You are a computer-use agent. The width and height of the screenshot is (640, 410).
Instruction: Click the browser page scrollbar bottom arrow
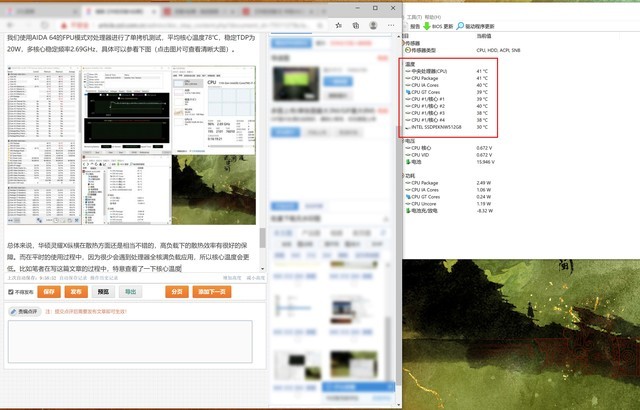coord(399,405)
